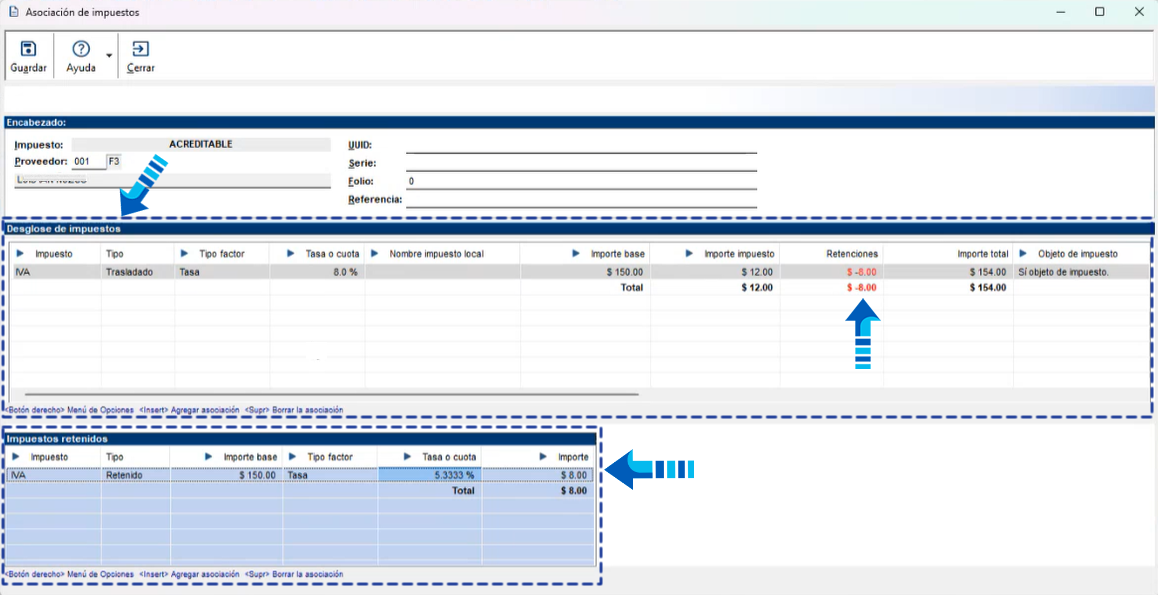The image size is (1158, 595).
Task: Click the Tipo factor arrow in Impuestos retenidos
Action: [x=293, y=457]
